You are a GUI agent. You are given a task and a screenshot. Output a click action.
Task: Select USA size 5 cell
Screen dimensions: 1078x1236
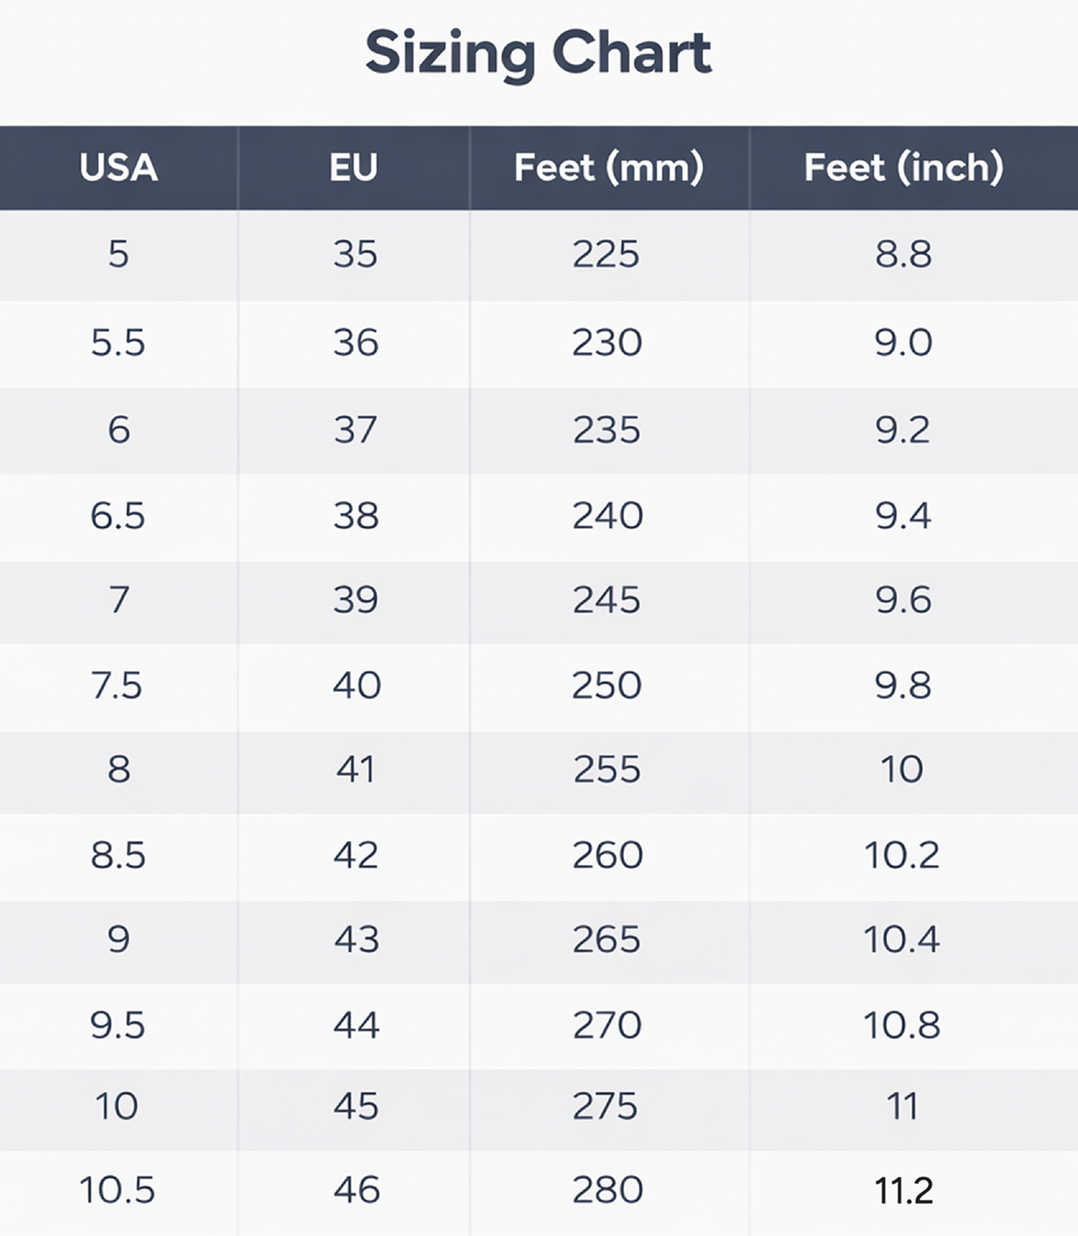[x=118, y=254]
